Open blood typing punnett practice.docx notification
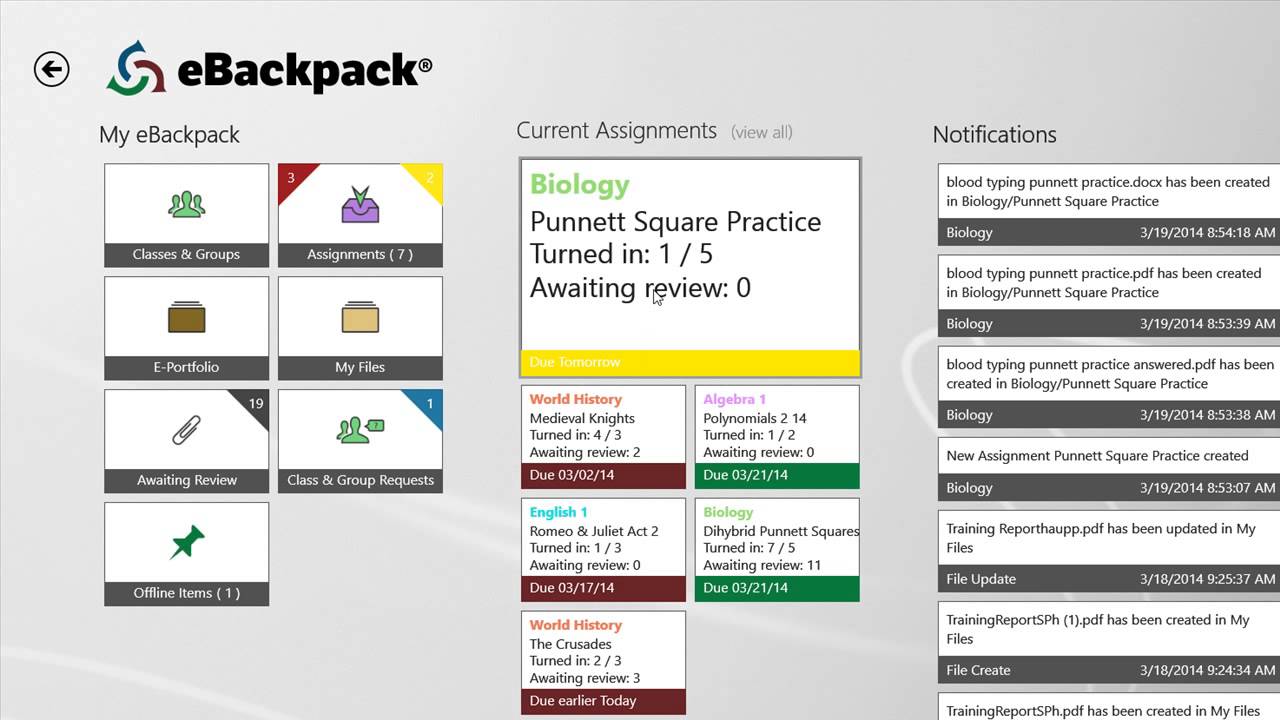The width and height of the screenshot is (1280, 720). pyautogui.click(x=1109, y=205)
